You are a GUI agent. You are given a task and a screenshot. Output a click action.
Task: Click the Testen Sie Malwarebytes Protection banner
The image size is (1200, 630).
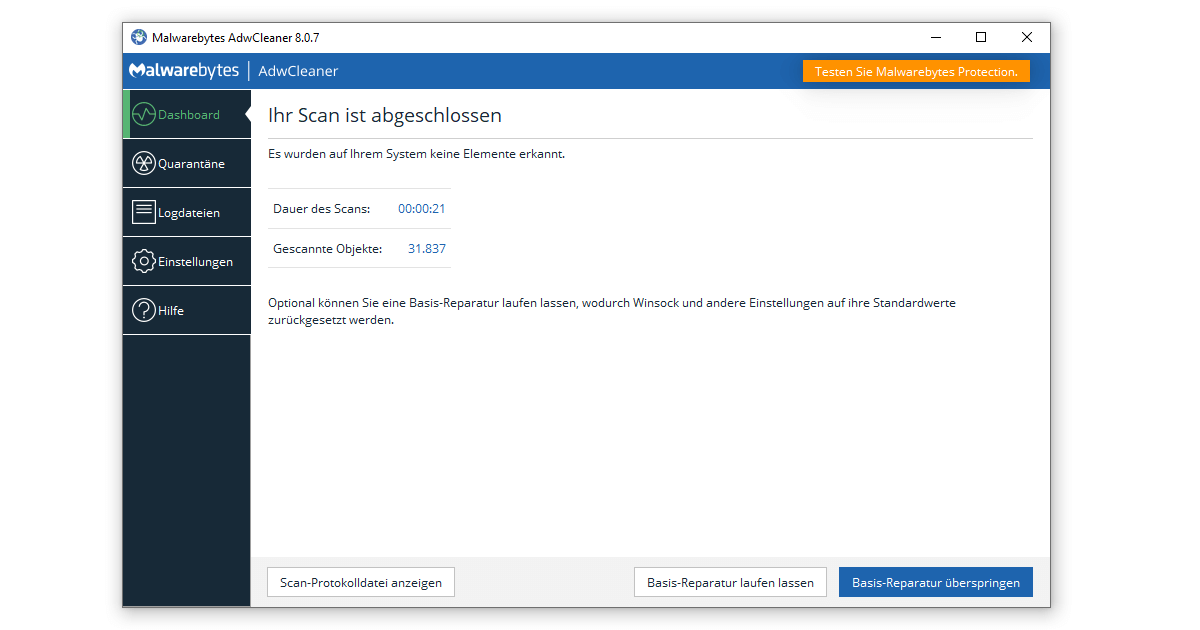[x=915, y=70]
